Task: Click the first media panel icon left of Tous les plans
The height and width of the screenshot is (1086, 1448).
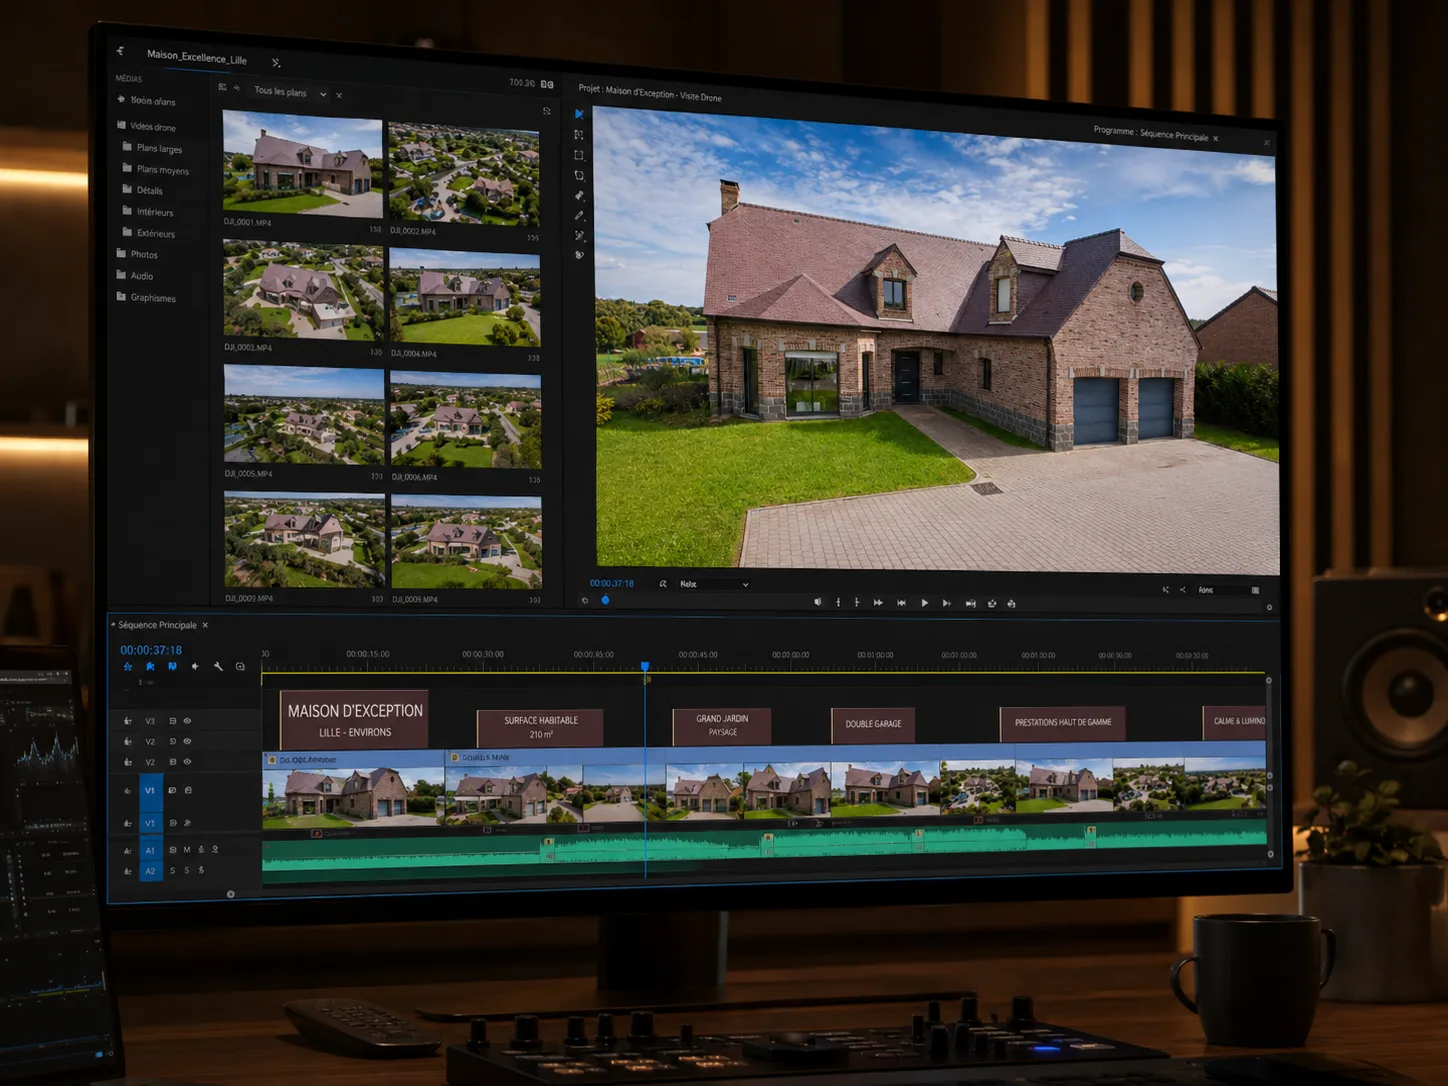Action: (x=222, y=87)
